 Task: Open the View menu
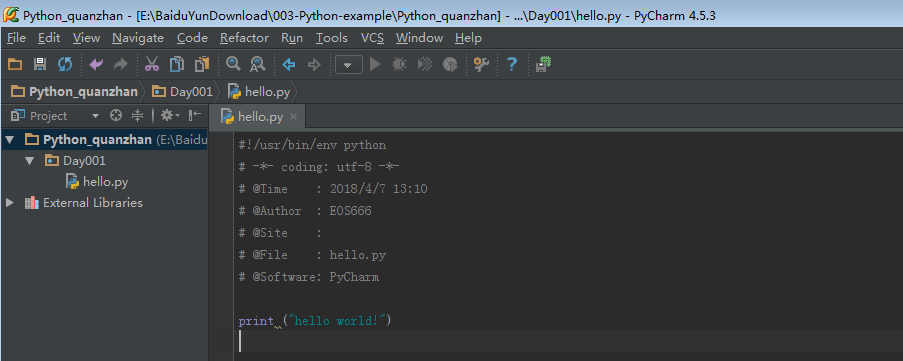coord(86,38)
